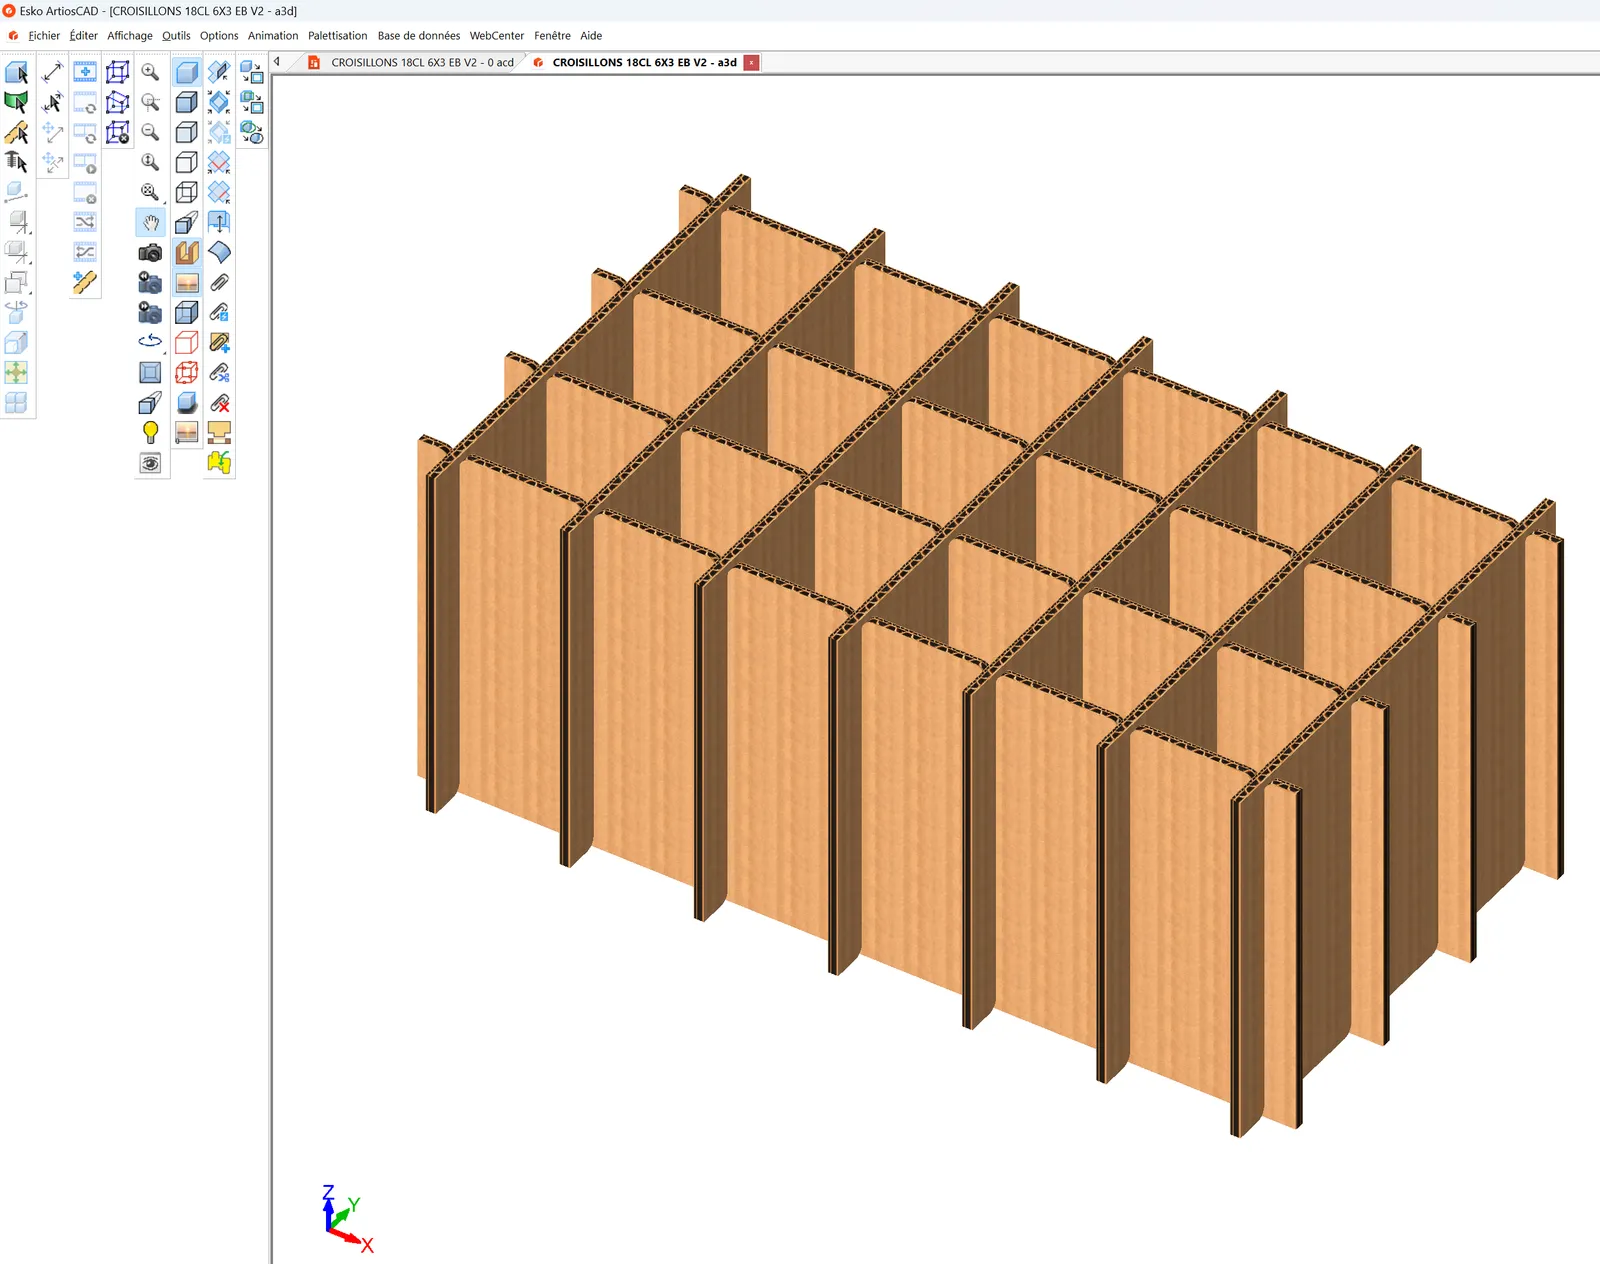Close the CROISILLONS a3d tab
The width and height of the screenshot is (1600, 1264).
pos(751,62)
